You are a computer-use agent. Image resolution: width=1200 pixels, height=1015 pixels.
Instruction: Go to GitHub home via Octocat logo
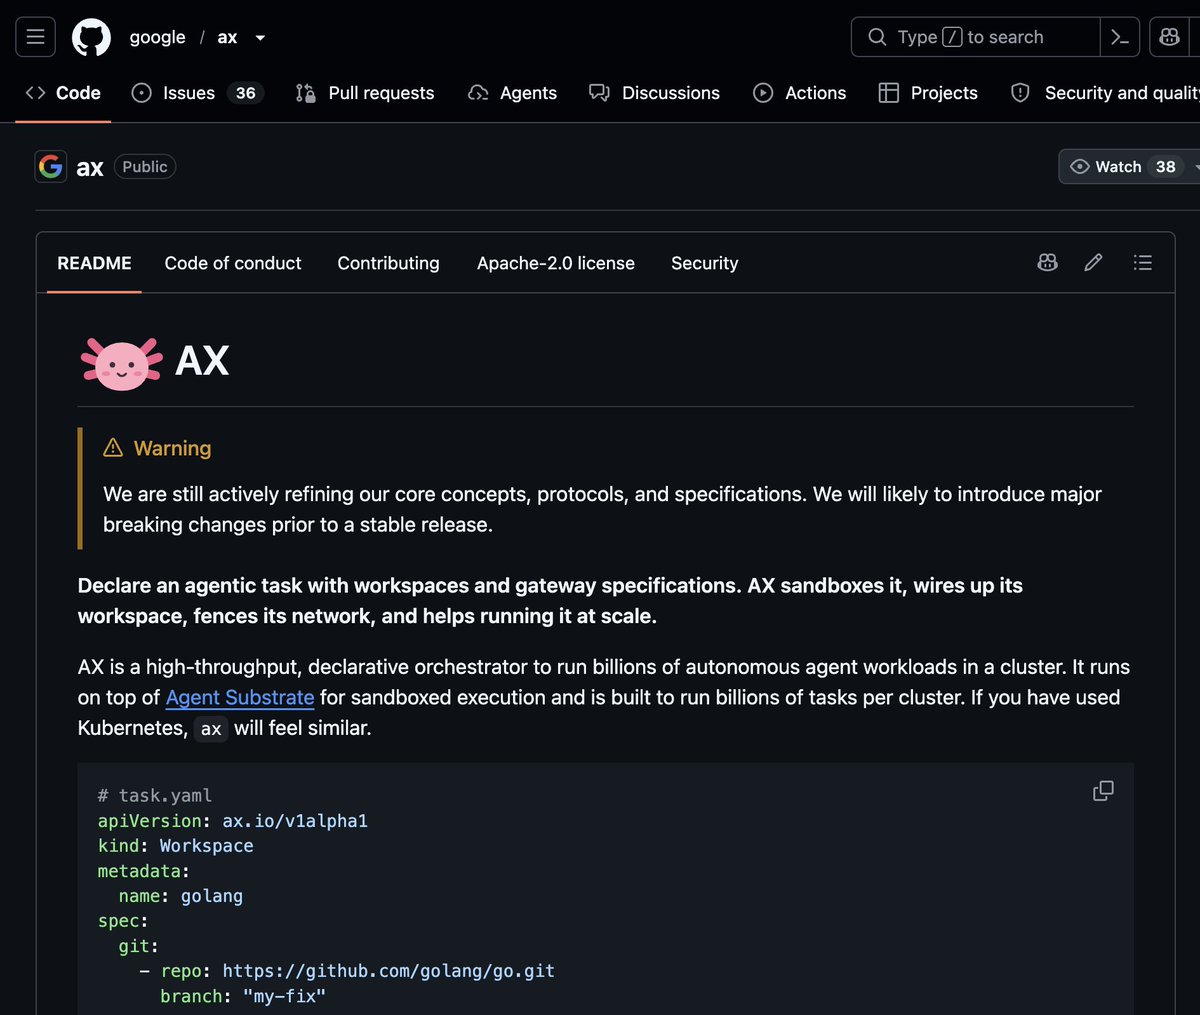click(x=92, y=37)
